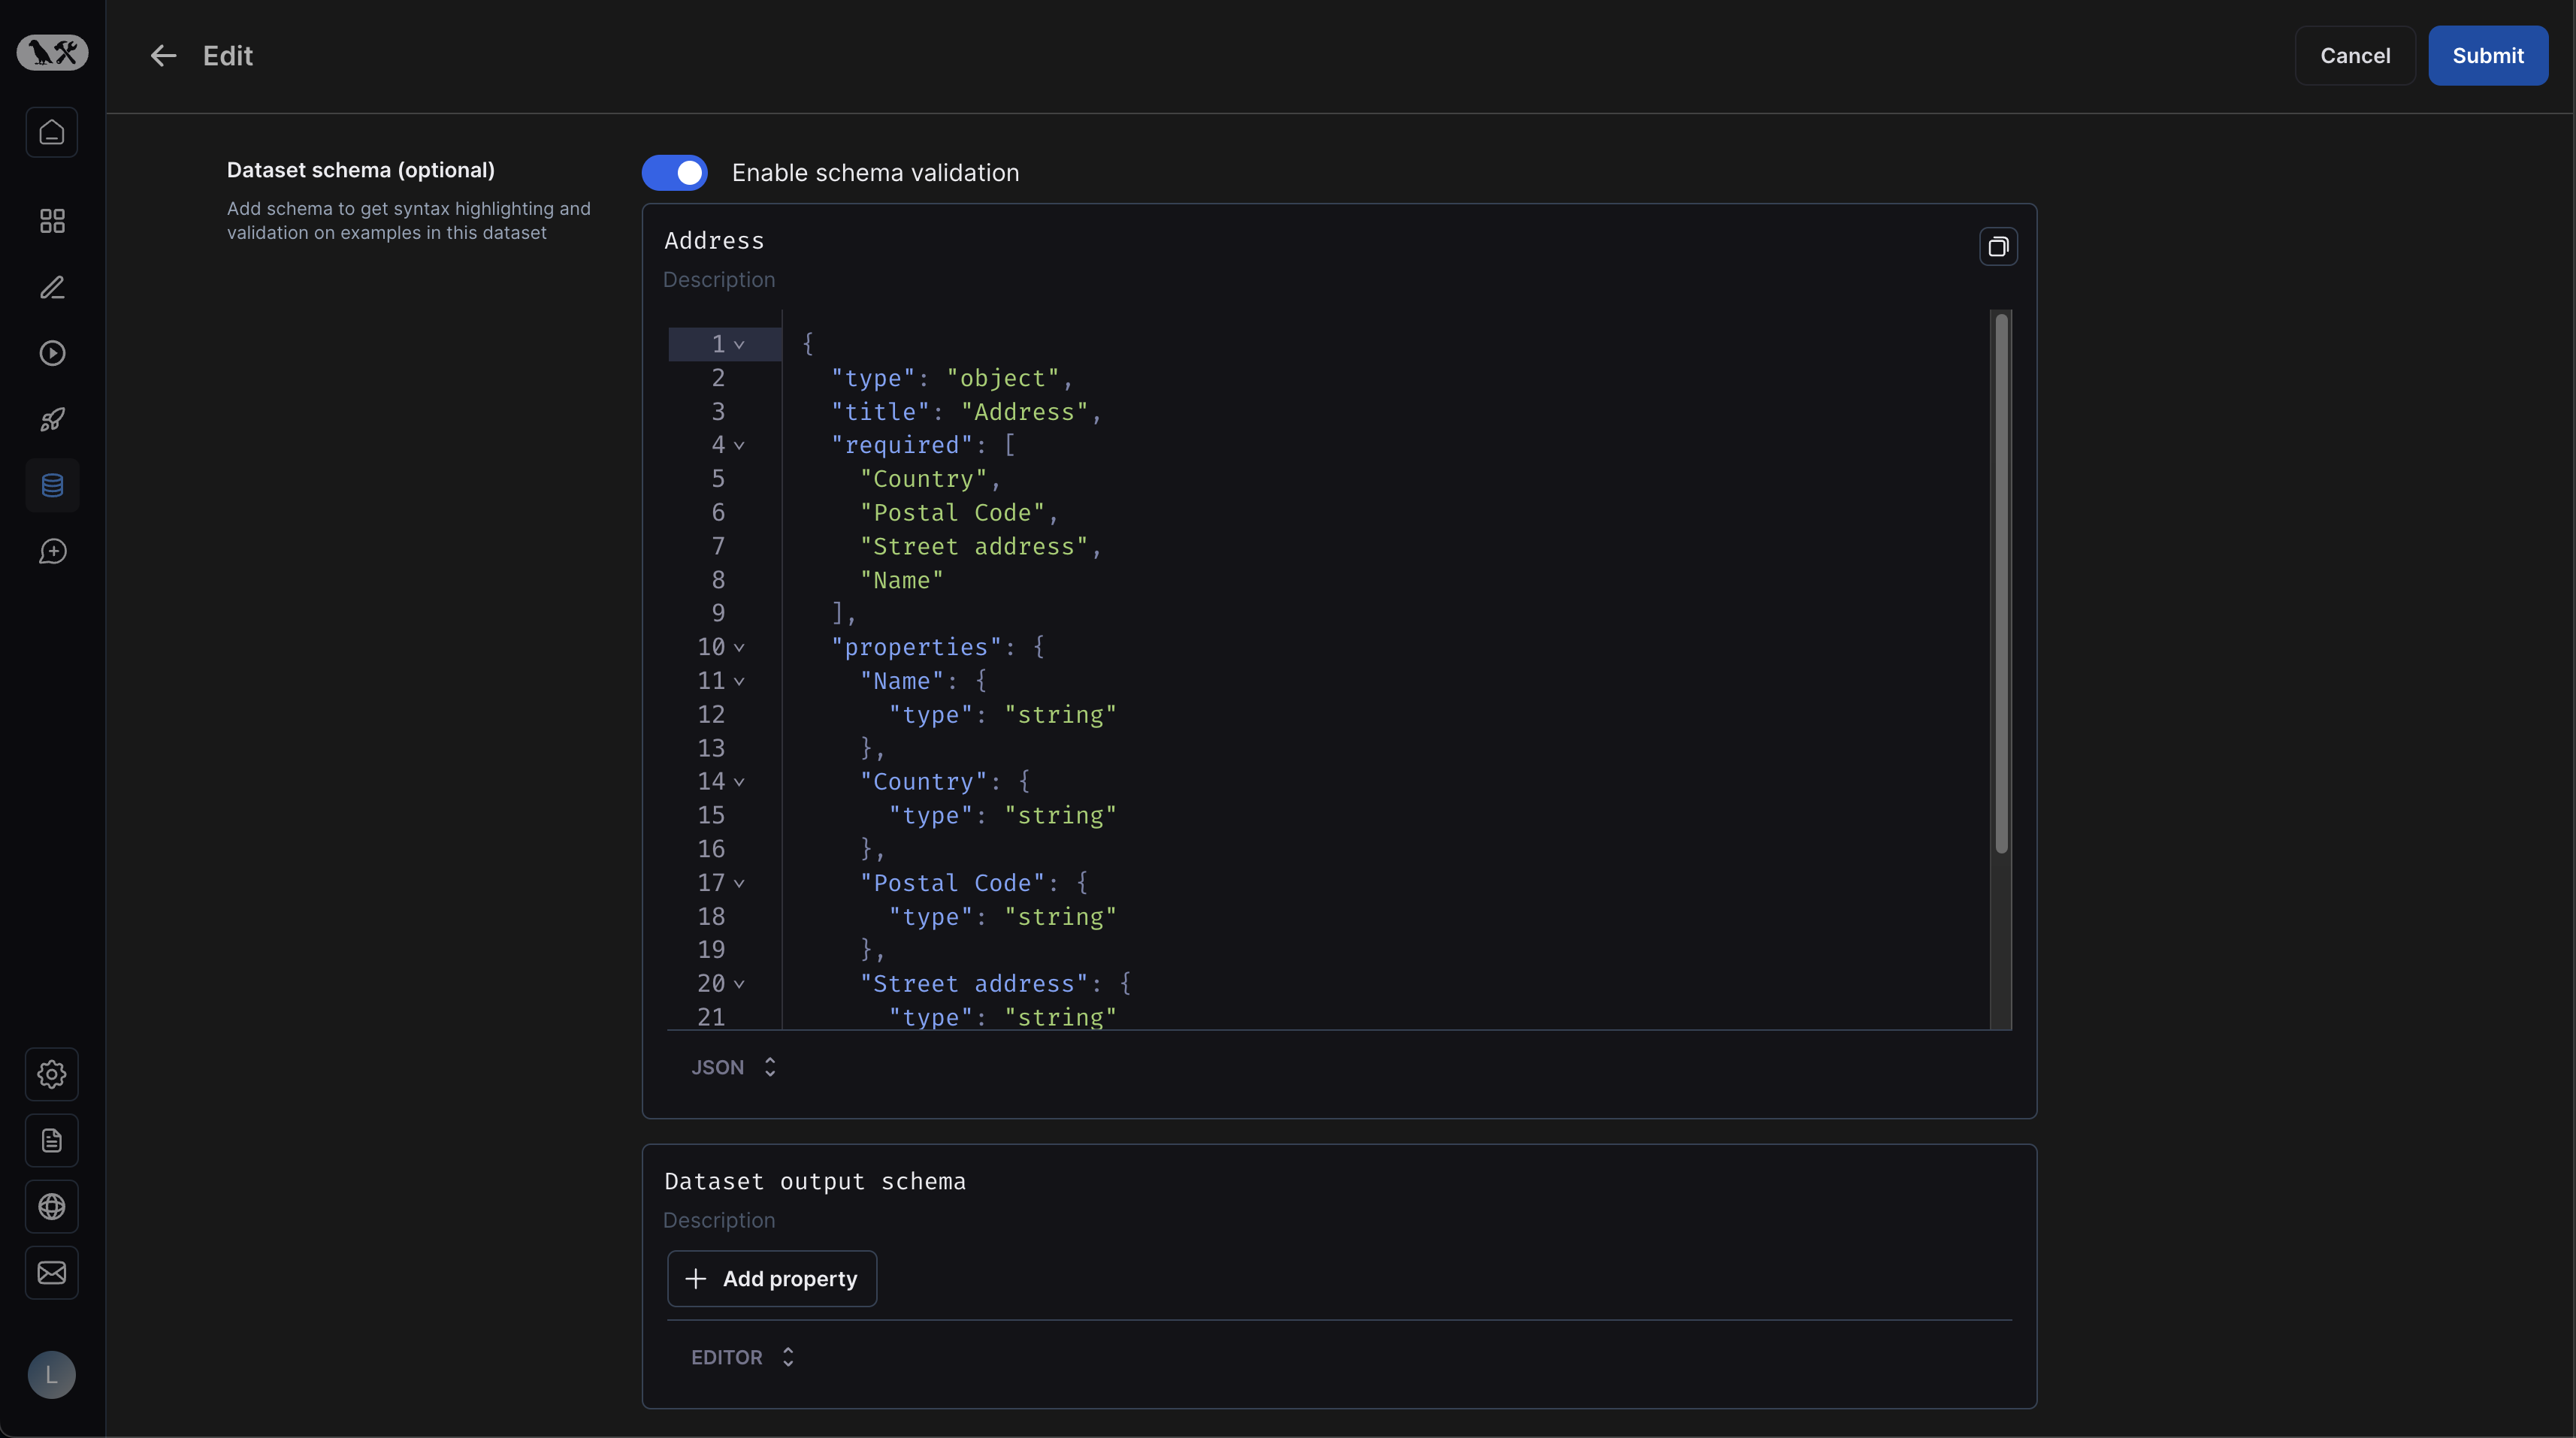This screenshot has height=1438, width=2576.
Task: Open the user avatar L
Action: click(52, 1375)
